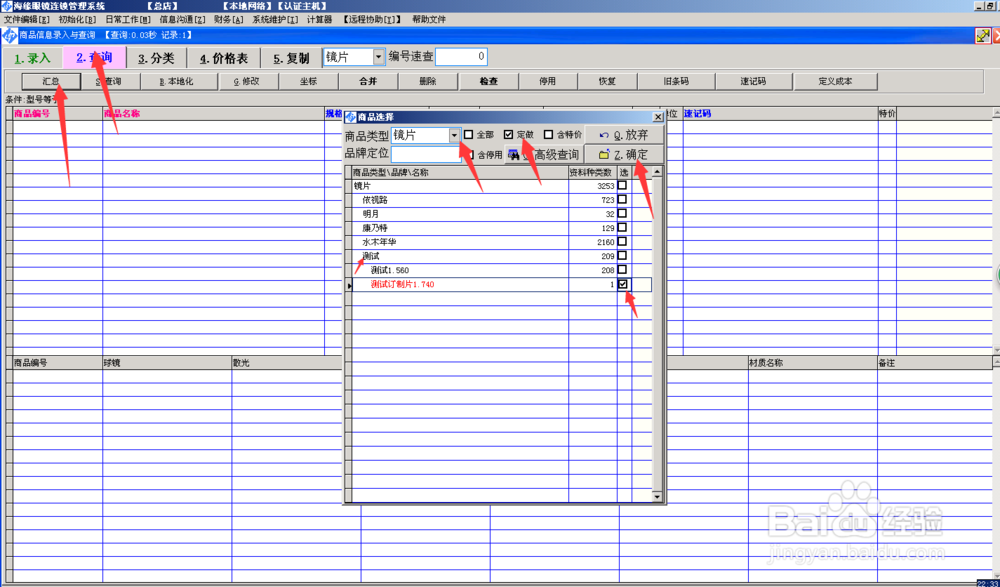The width and height of the screenshot is (1000, 587).
Task: Switch to the 4.价格表 tab
Action: click(x=224, y=58)
